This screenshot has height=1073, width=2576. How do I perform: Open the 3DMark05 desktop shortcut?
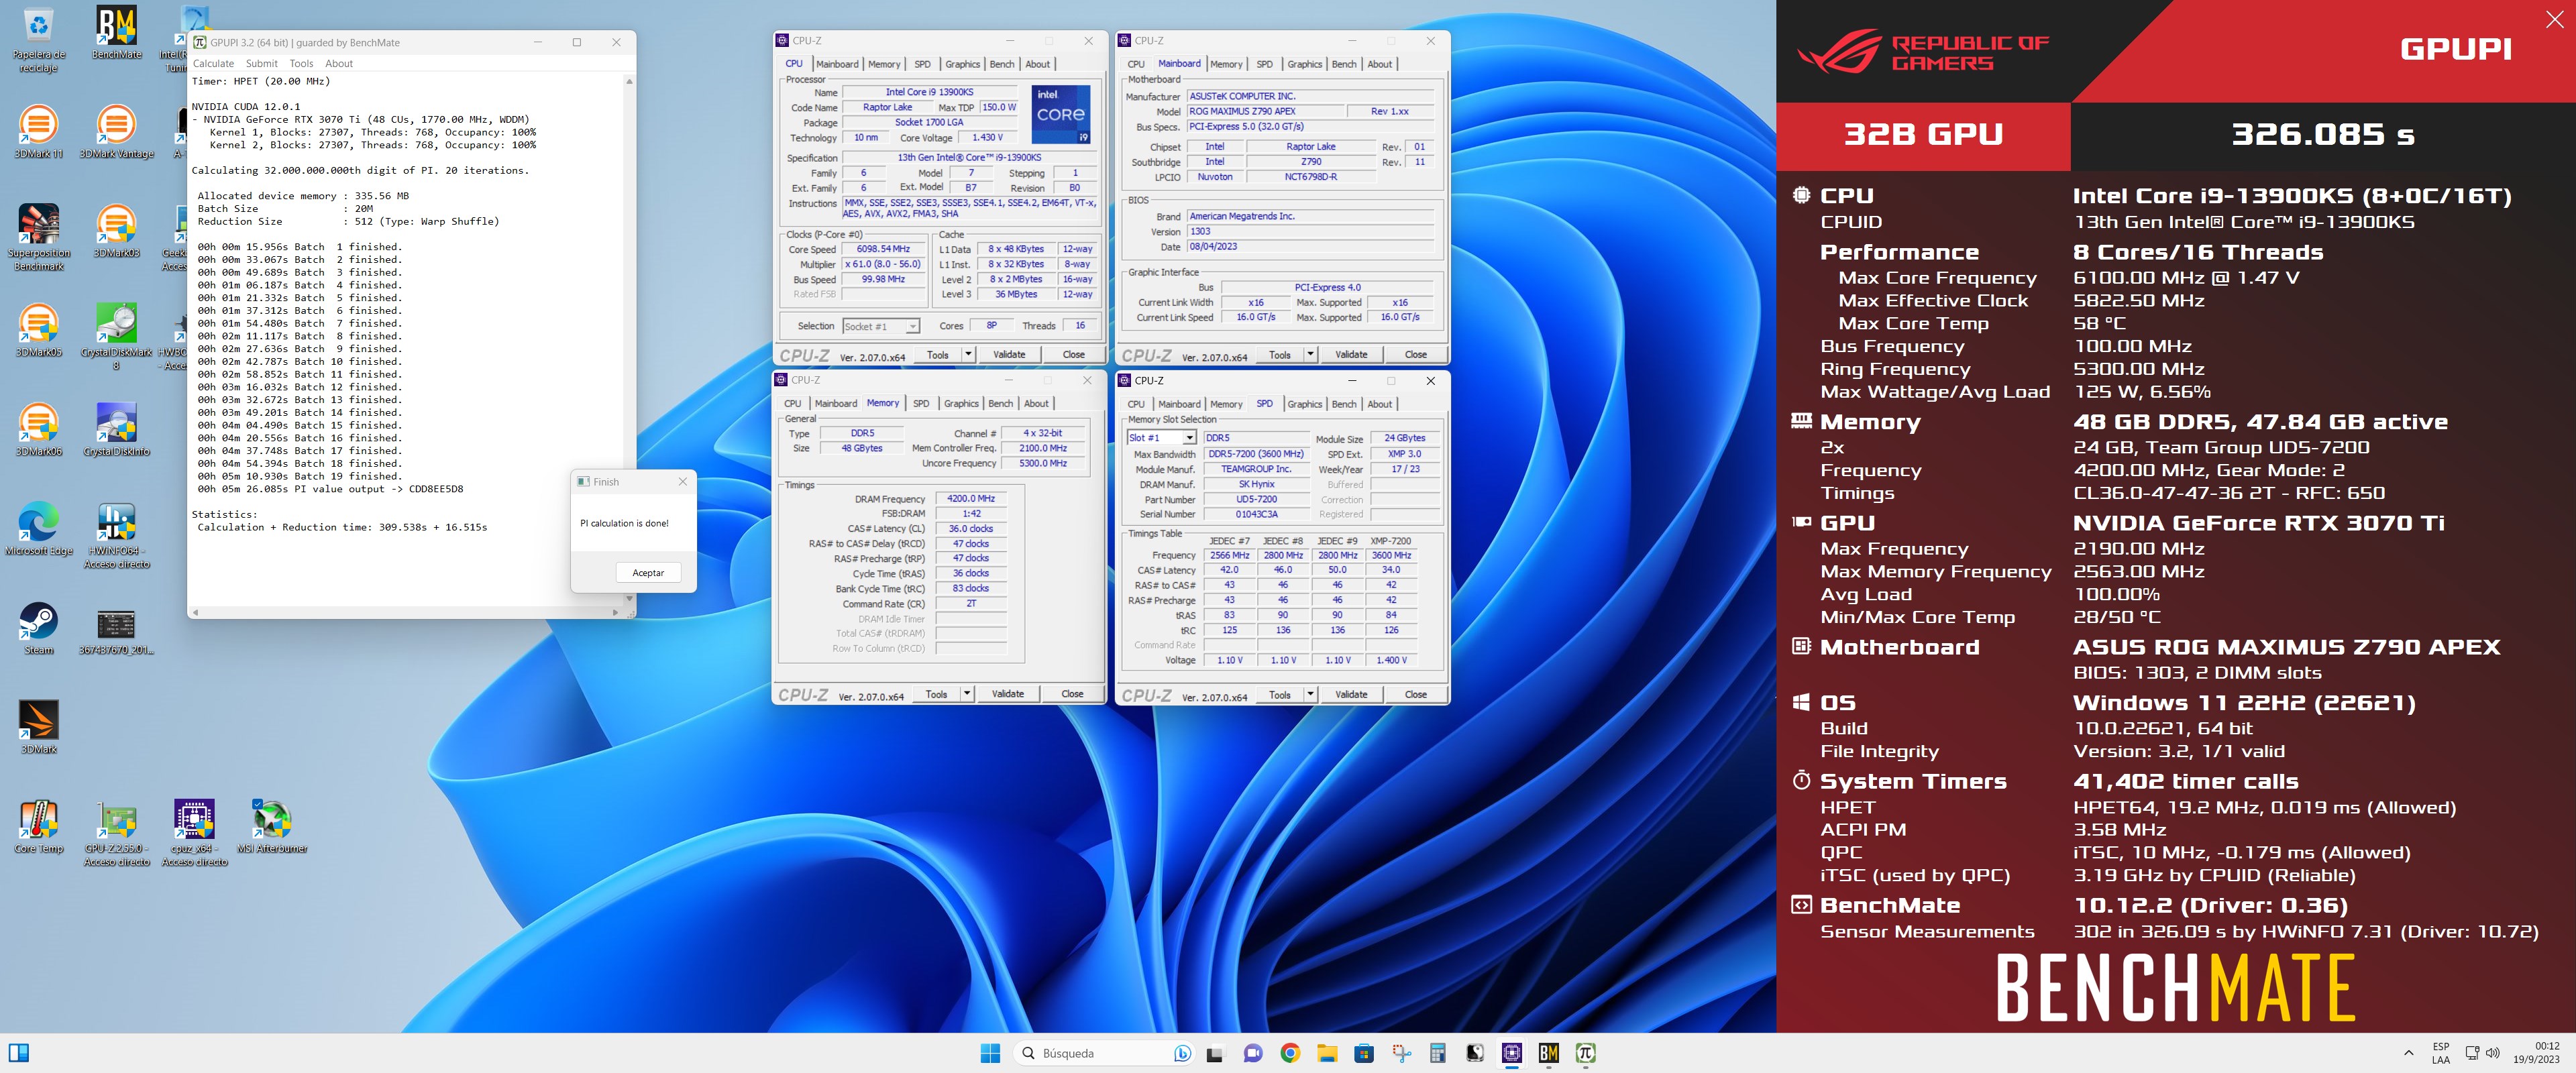pyautogui.click(x=38, y=330)
